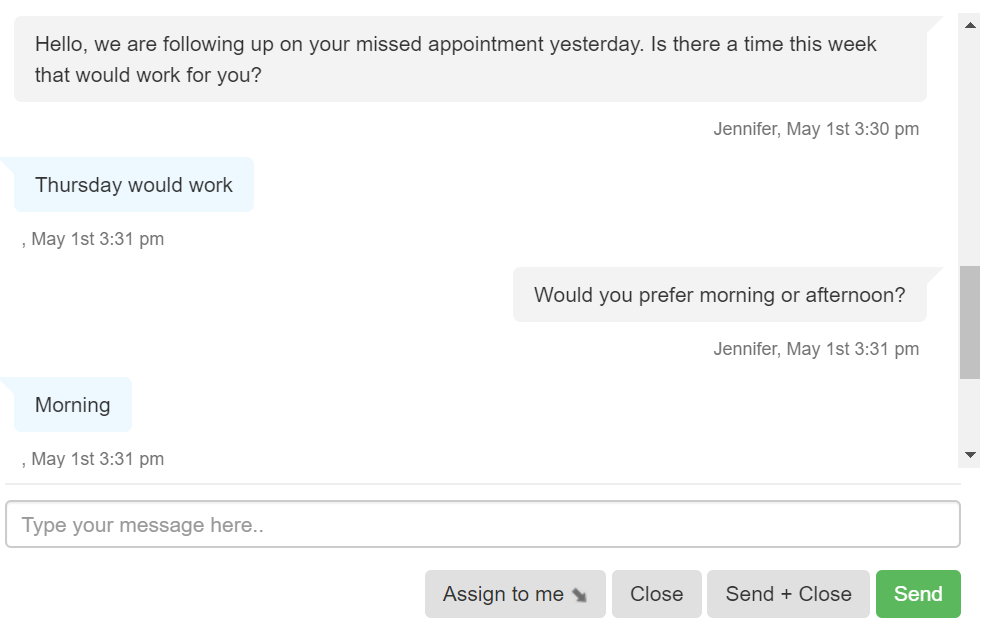This screenshot has height=630, width=988.
Task: Click the divider line above the message box
Action: (483, 484)
